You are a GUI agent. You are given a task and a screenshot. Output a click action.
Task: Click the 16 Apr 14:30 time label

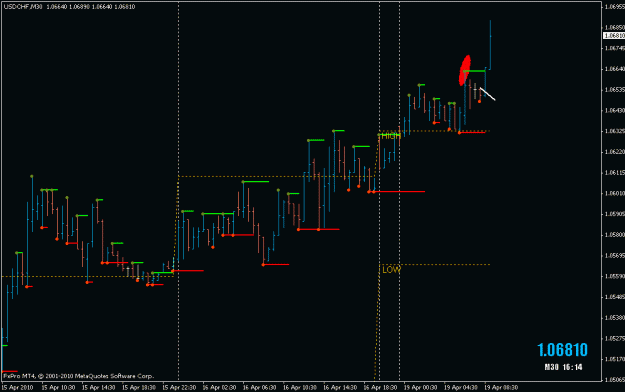coord(340,388)
